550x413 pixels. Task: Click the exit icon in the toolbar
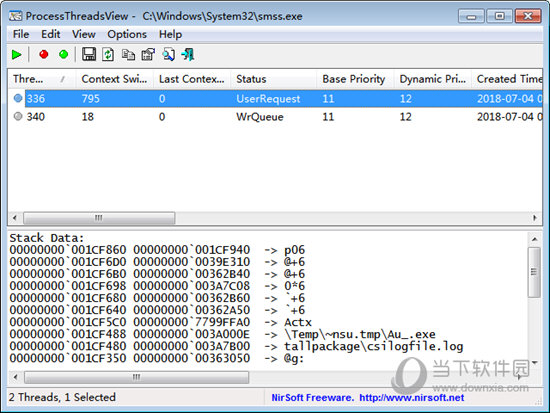188,55
